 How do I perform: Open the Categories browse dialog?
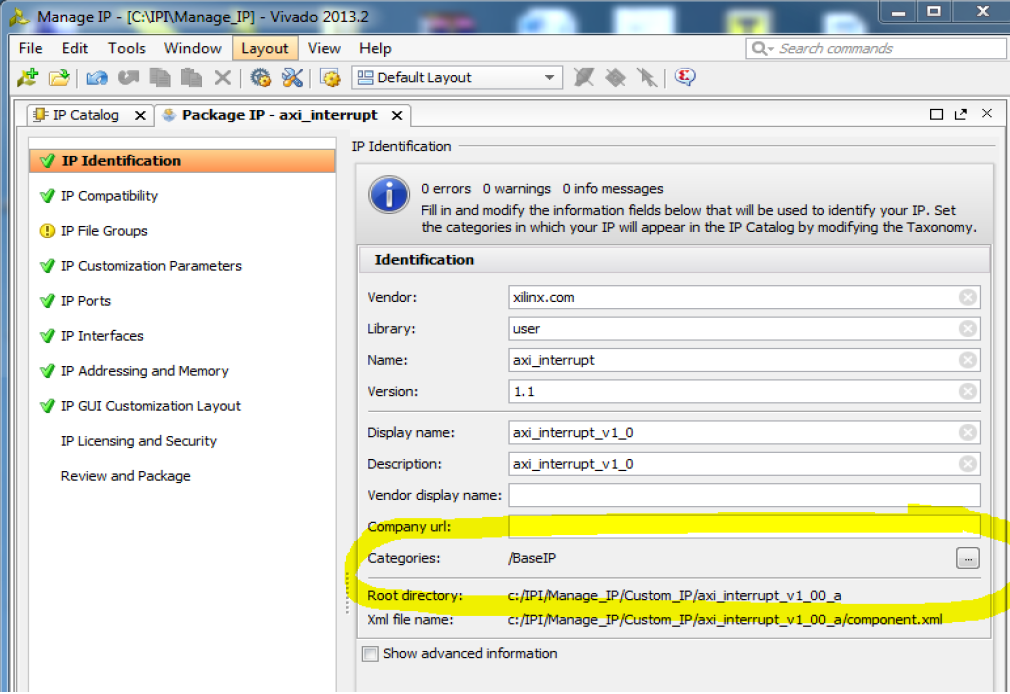967,558
